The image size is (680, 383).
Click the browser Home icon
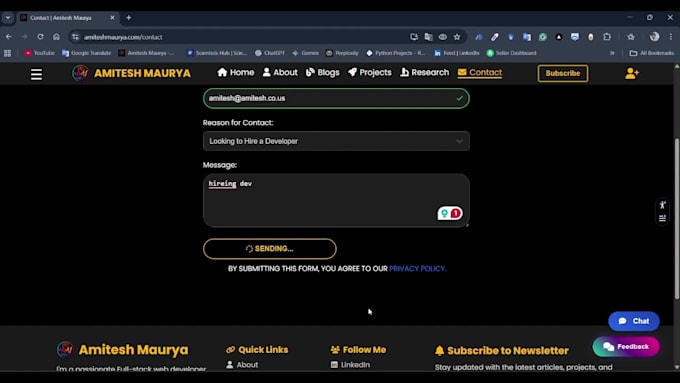coord(56,37)
